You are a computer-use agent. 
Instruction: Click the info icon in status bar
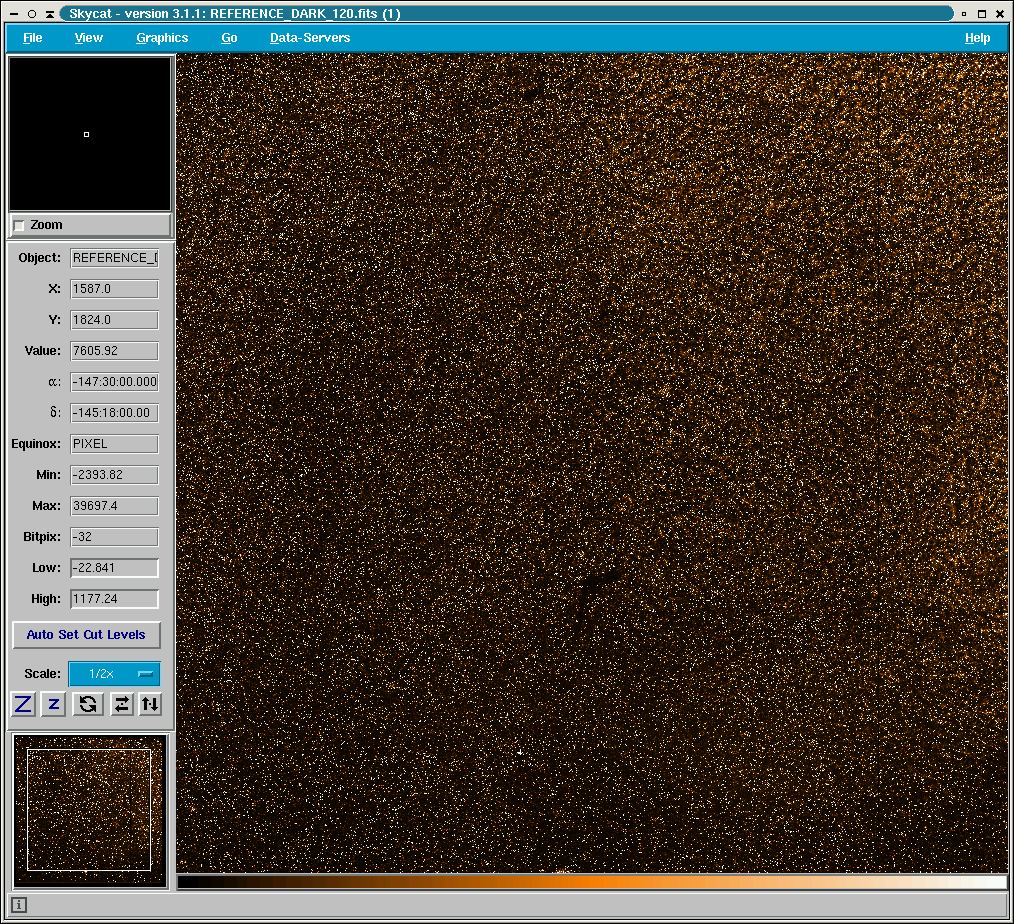tap(19, 905)
